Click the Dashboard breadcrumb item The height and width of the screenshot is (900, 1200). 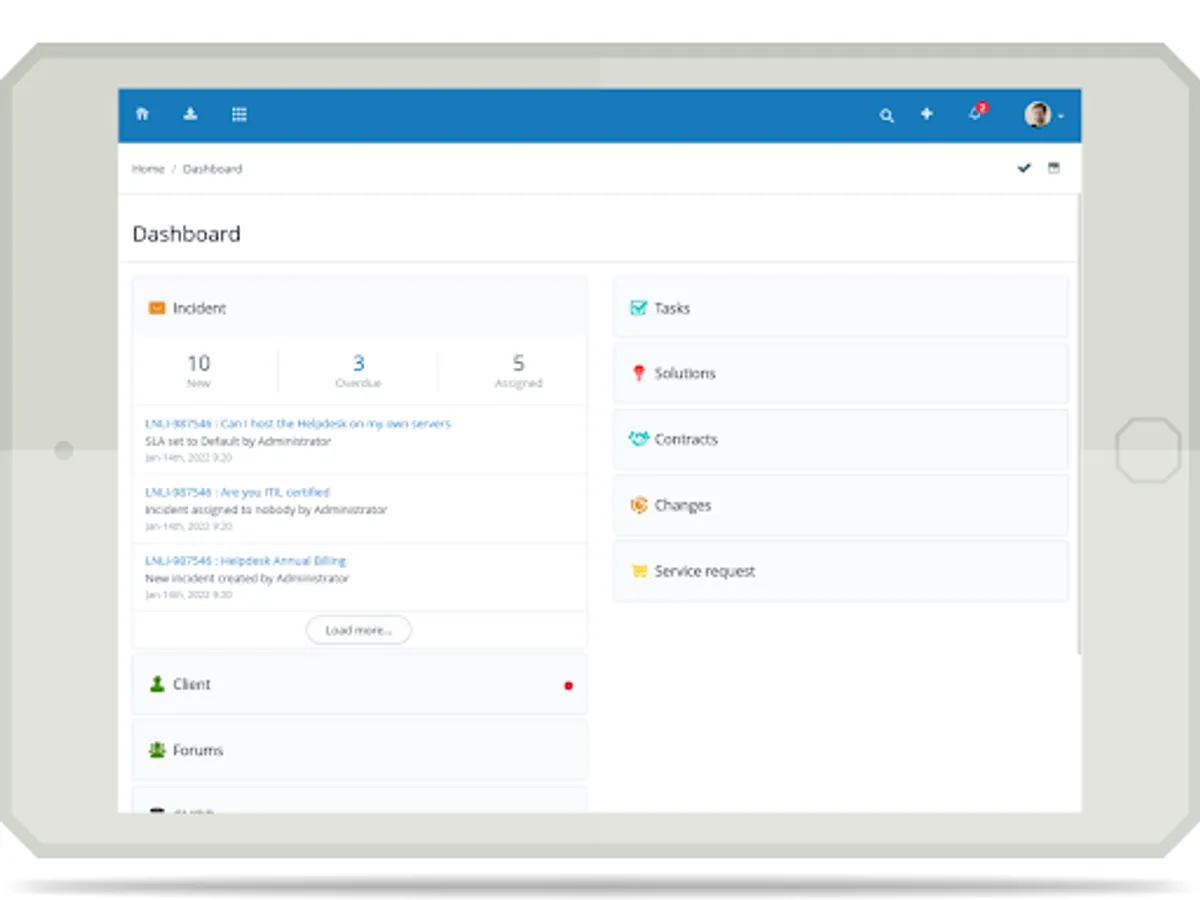pos(212,169)
